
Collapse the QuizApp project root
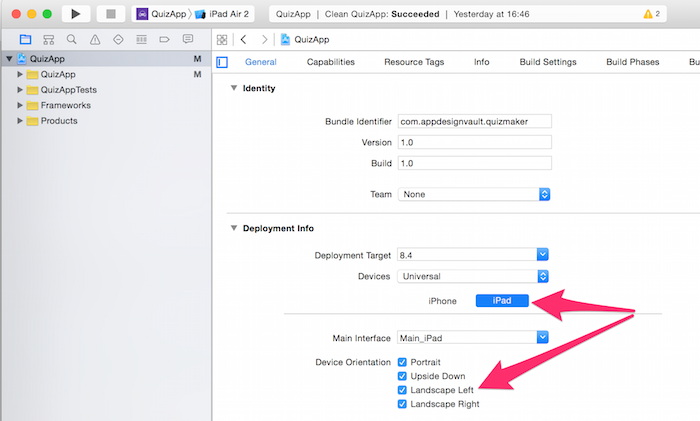[9, 58]
